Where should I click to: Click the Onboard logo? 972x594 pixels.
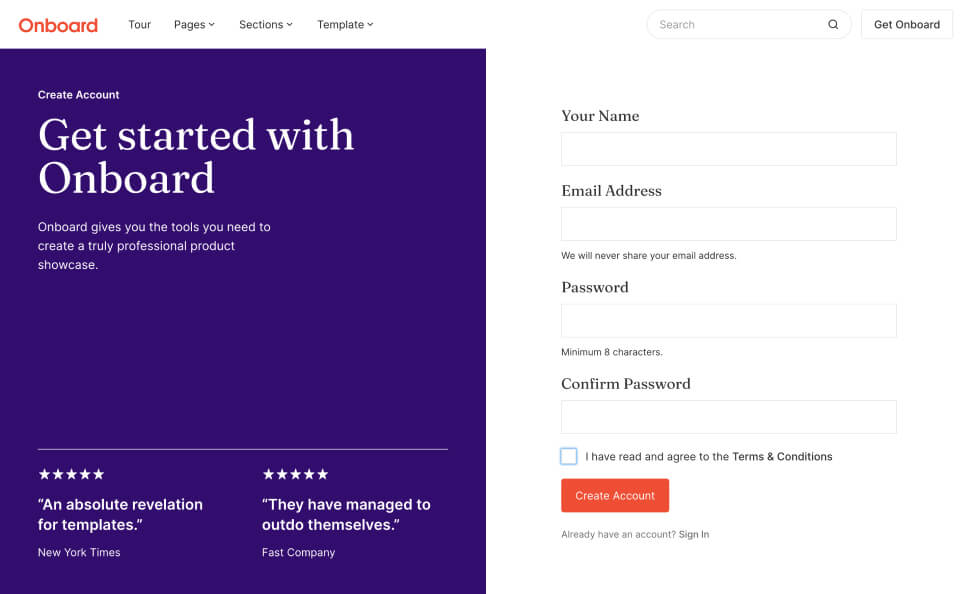pyautogui.click(x=58, y=25)
